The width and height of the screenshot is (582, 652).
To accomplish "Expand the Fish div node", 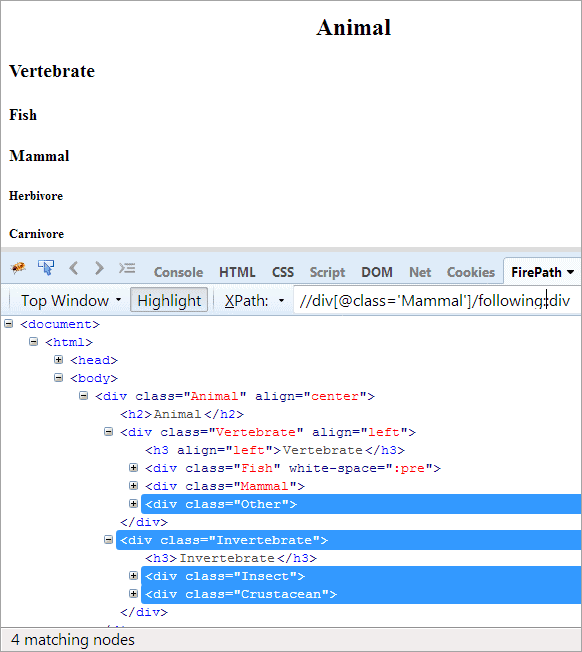I will [133, 468].
